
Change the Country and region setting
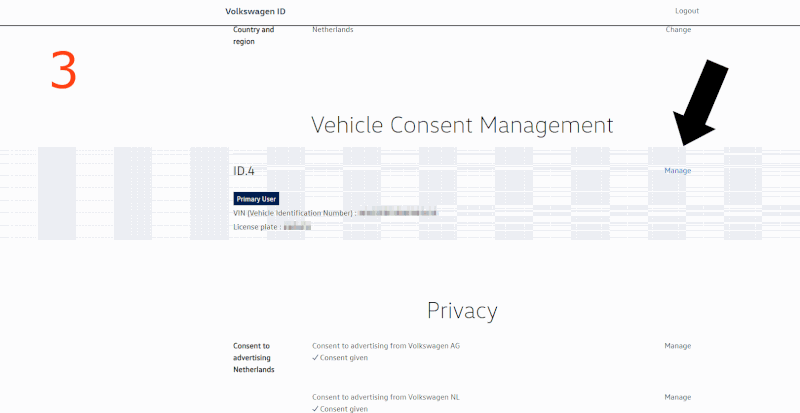click(678, 30)
